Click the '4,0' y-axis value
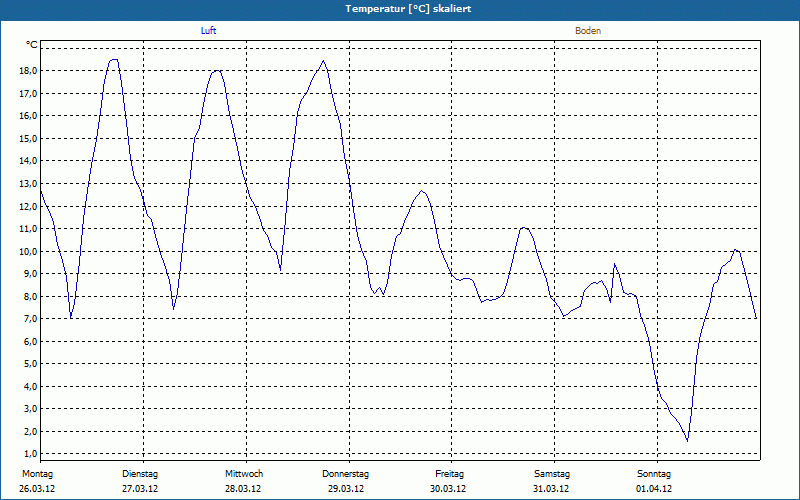The width and height of the screenshot is (800, 500). point(31,387)
